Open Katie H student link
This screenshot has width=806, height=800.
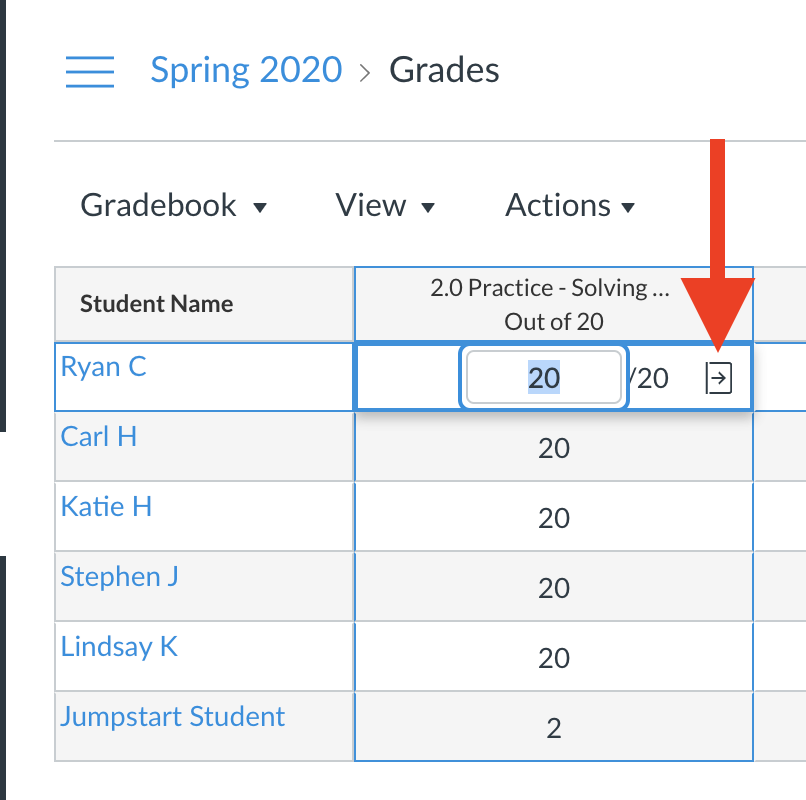point(106,506)
